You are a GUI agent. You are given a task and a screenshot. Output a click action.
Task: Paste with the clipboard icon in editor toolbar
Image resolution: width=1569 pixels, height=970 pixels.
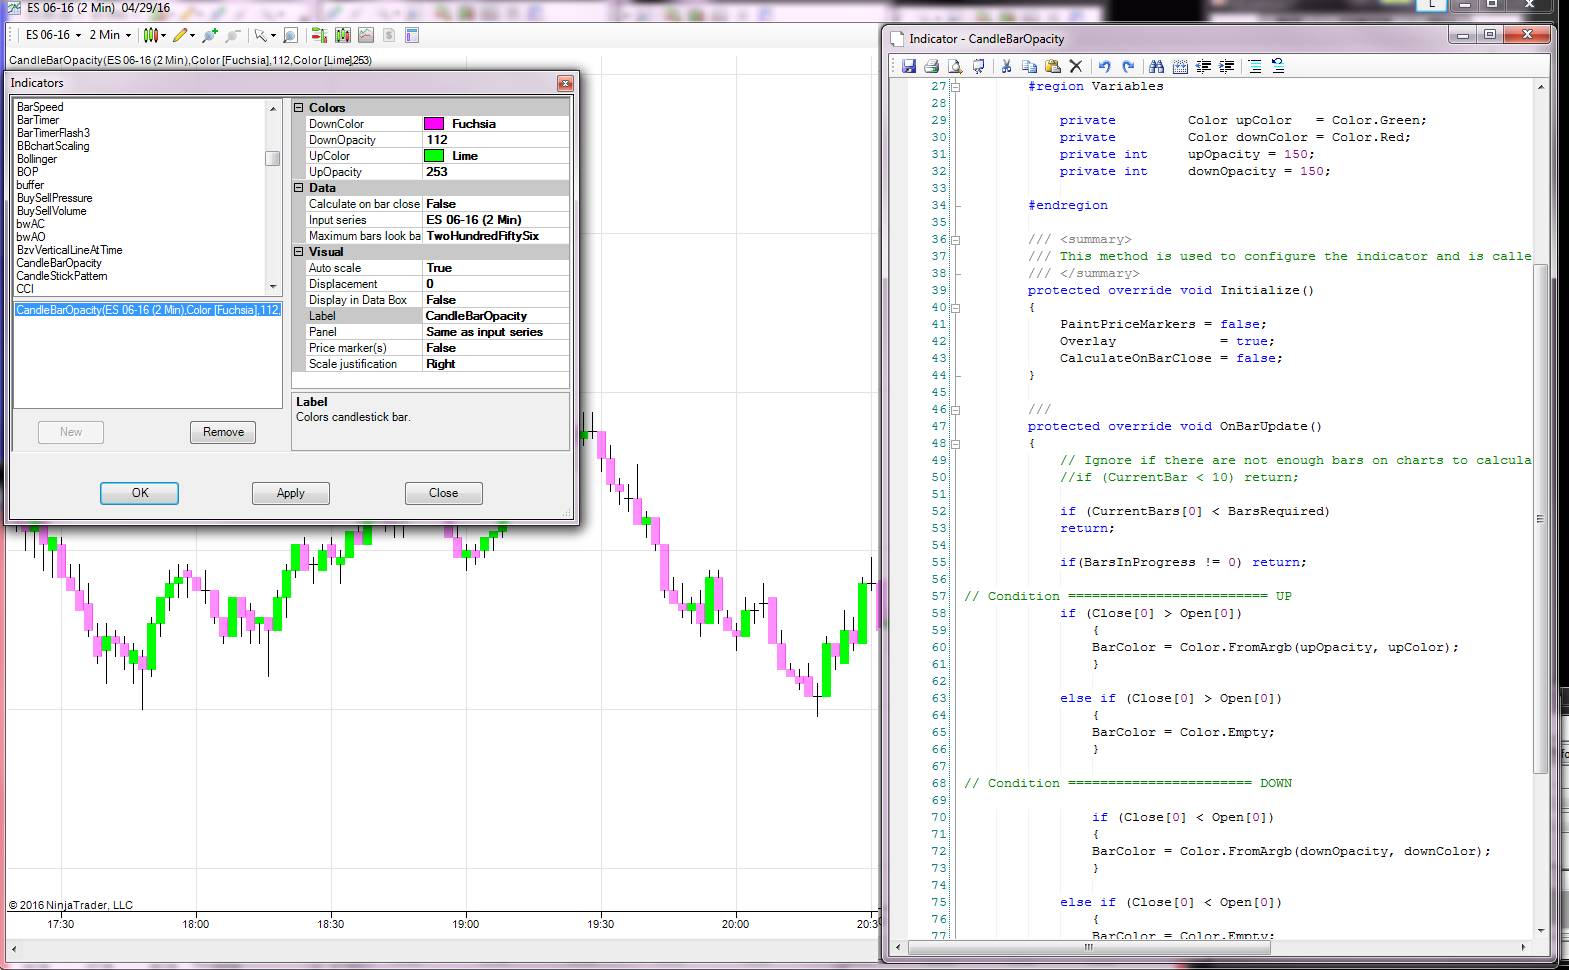point(1052,67)
